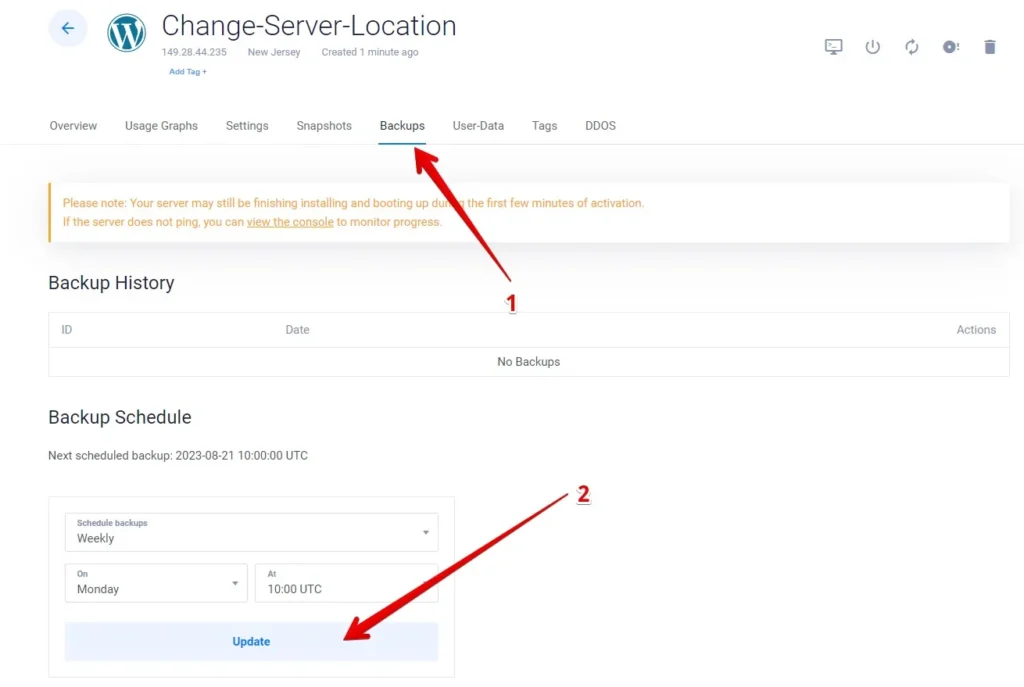Viewport: 1024px width, 687px height.
Task: Open the server console view icon
Action: 833,47
